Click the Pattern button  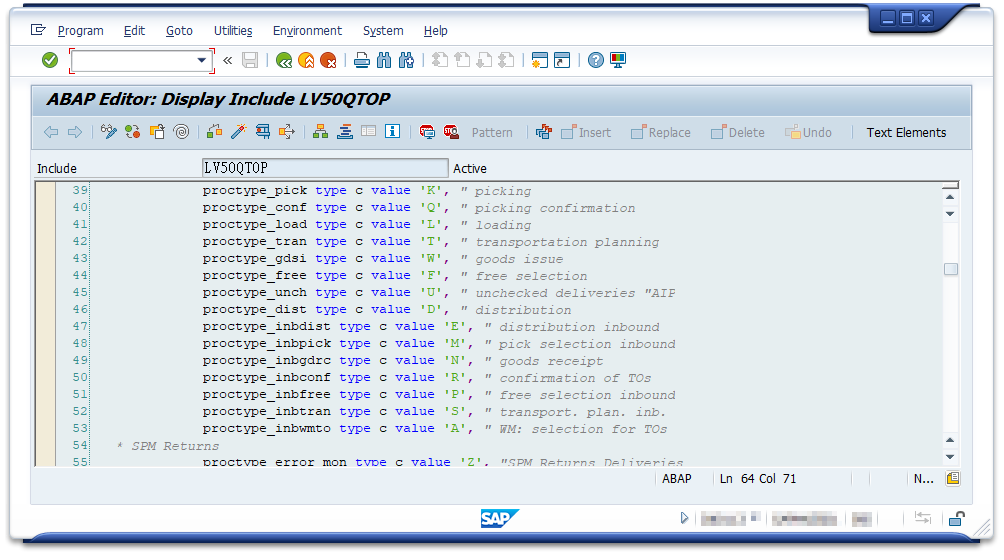click(492, 133)
